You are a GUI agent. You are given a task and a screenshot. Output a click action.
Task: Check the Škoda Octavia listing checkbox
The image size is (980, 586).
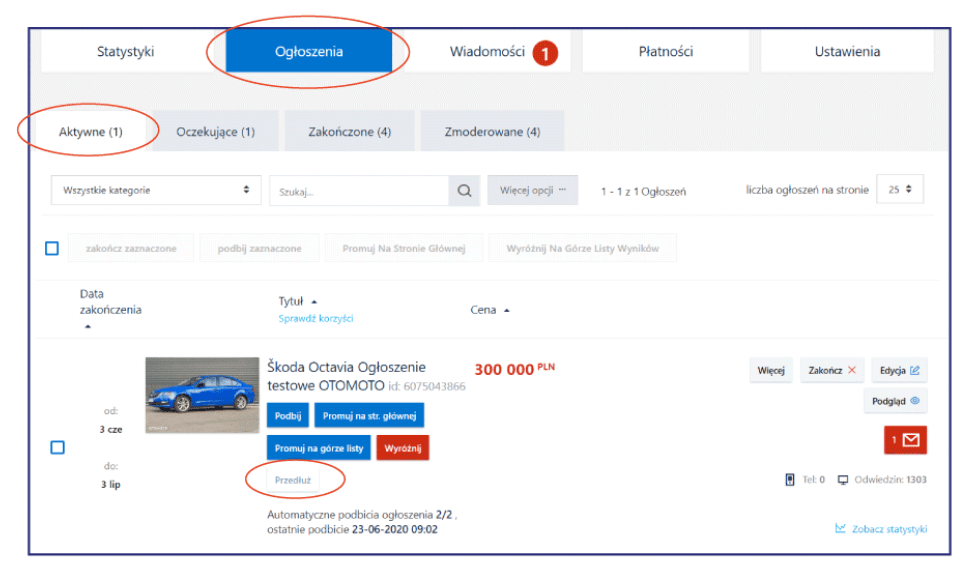pos(58,447)
